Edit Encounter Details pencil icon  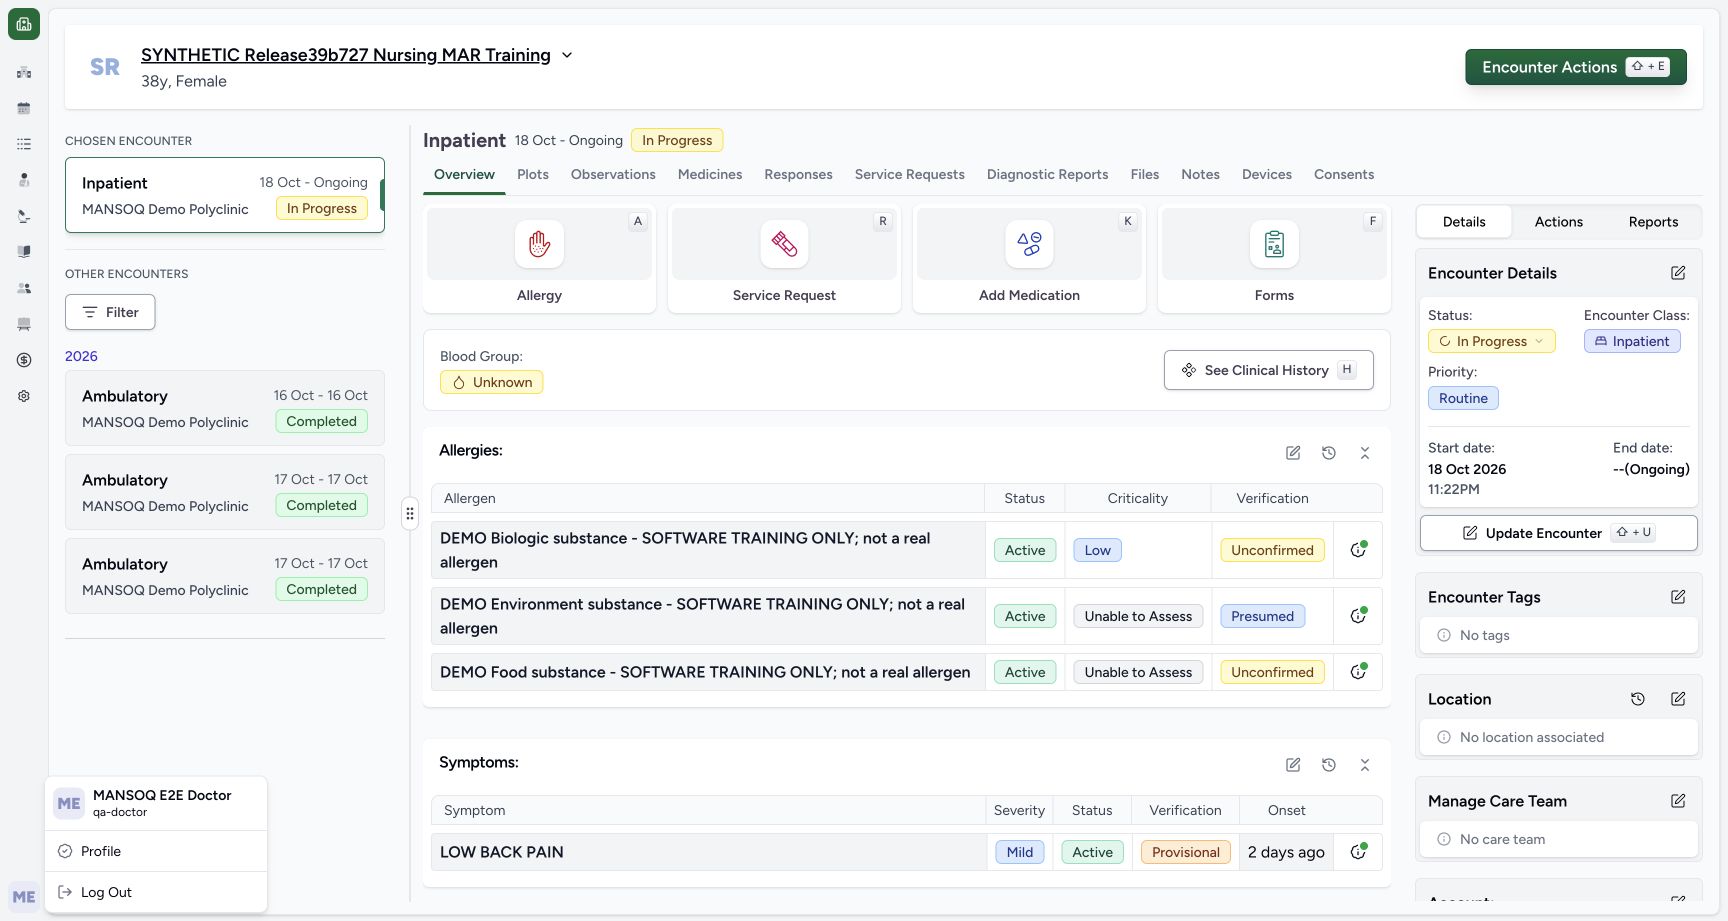pyautogui.click(x=1678, y=273)
